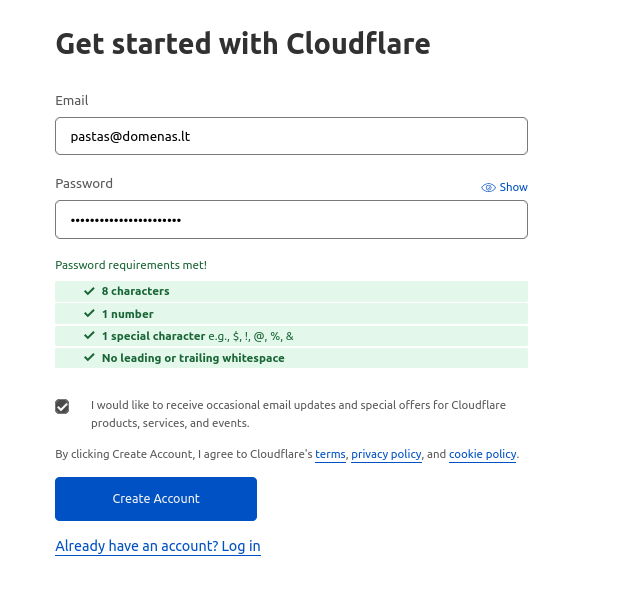This screenshot has width=628, height=591.
Task: Focus the Email input field
Action: 291,136
